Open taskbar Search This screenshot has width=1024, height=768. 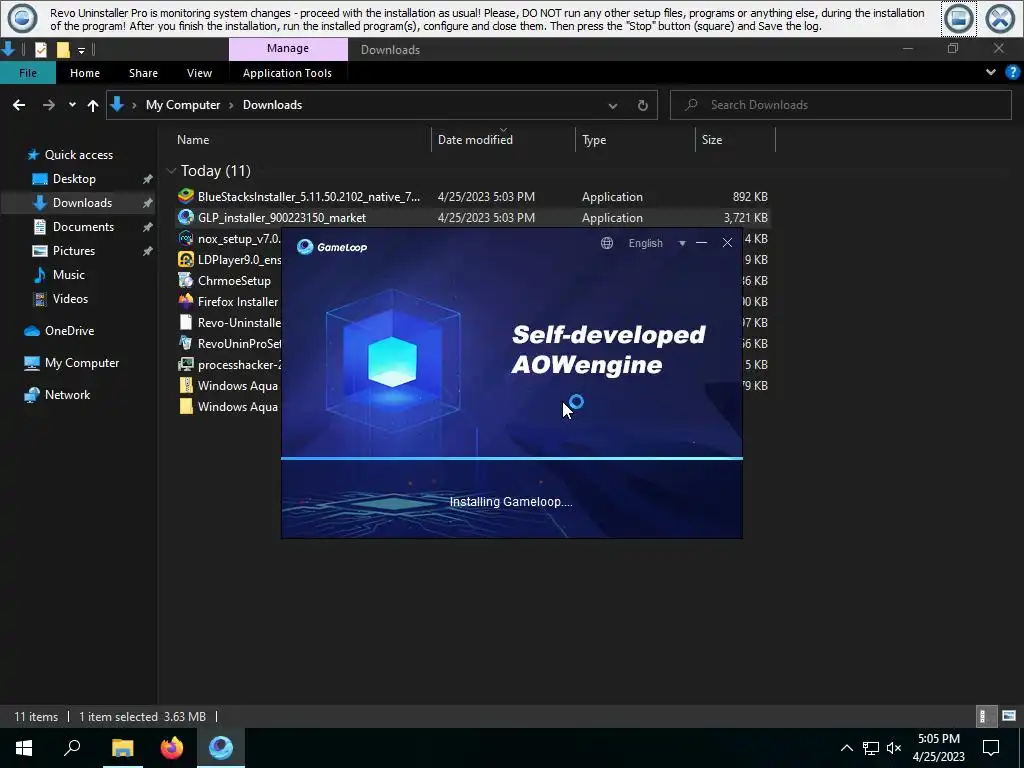coord(72,748)
